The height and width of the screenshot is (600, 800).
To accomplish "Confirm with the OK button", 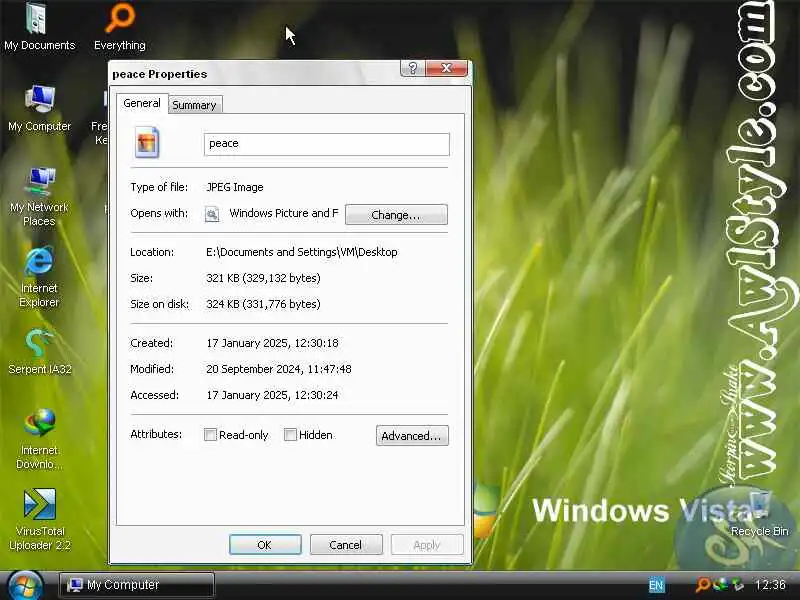I will (265, 545).
